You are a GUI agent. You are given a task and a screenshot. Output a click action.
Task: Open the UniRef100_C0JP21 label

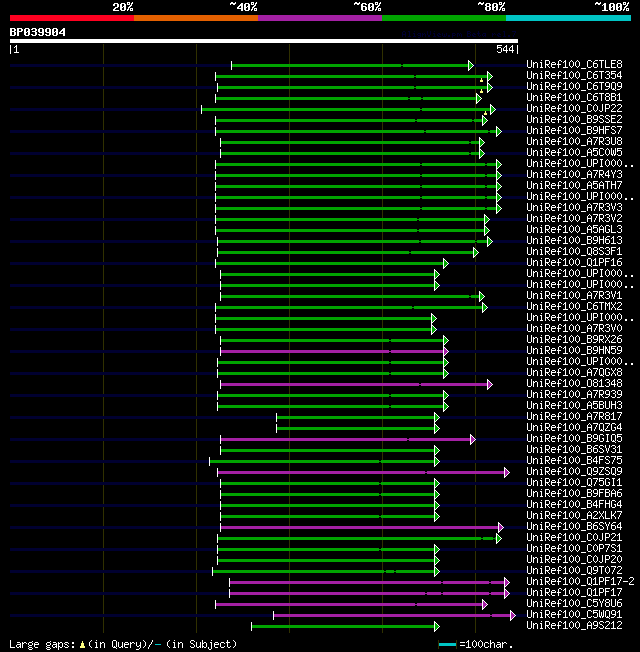(x=574, y=538)
